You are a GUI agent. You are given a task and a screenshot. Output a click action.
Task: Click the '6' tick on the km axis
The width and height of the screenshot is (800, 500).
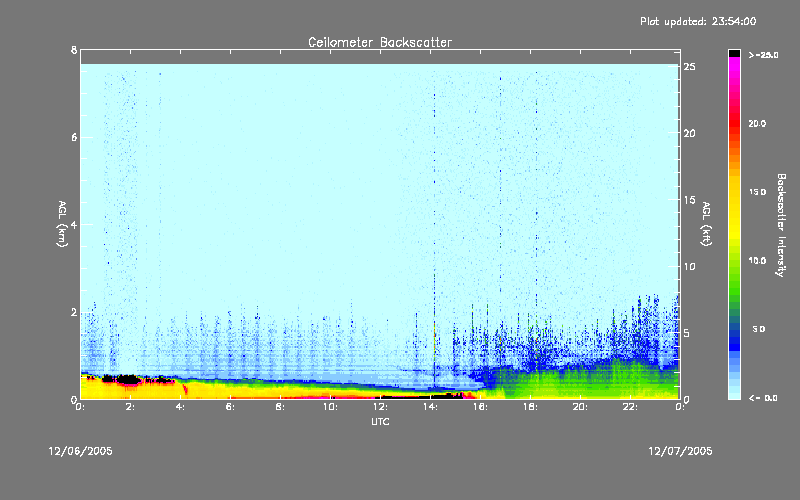click(74, 137)
